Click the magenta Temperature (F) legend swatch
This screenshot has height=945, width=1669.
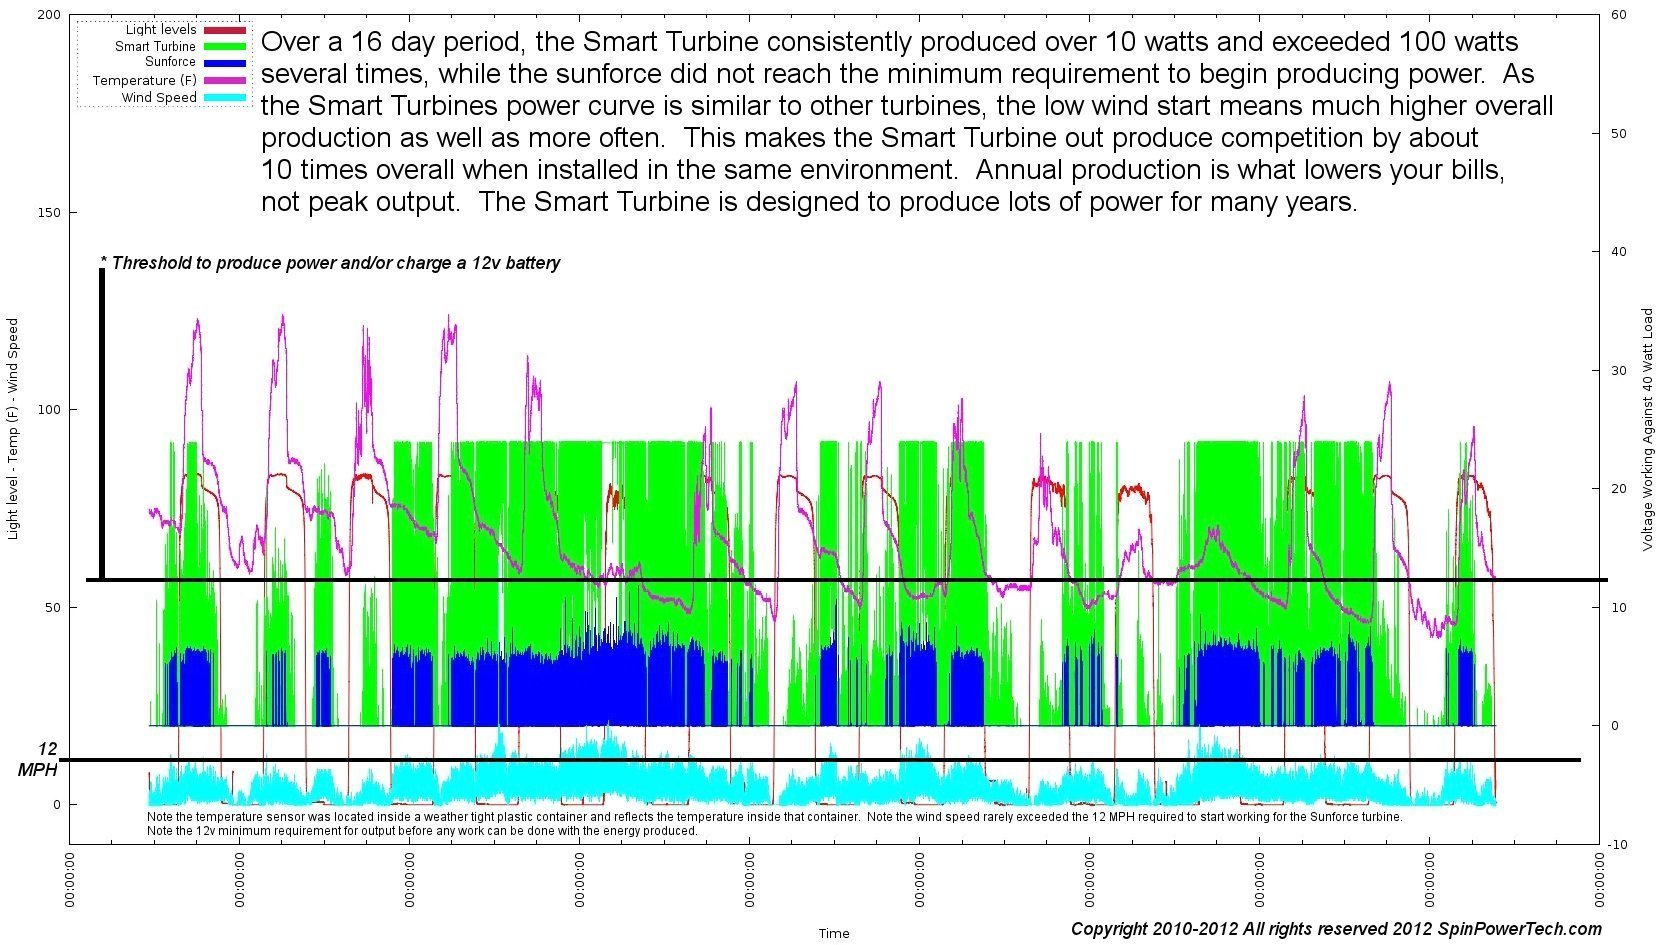(x=225, y=80)
